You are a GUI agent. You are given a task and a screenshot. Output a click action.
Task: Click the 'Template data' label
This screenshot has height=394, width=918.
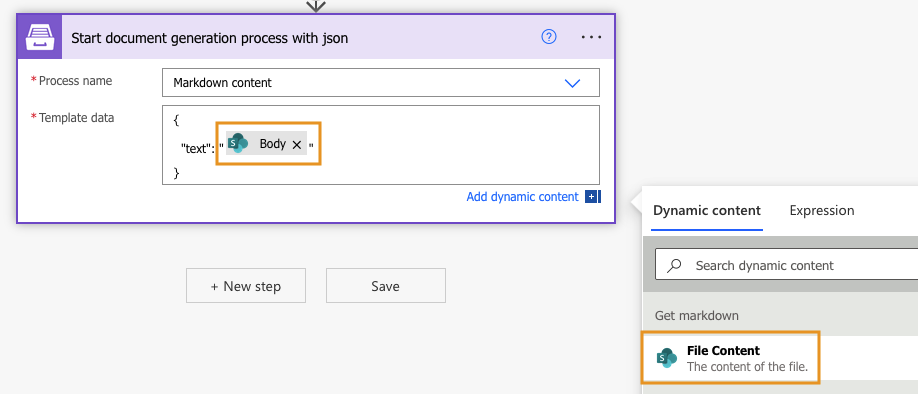(x=76, y=118)
